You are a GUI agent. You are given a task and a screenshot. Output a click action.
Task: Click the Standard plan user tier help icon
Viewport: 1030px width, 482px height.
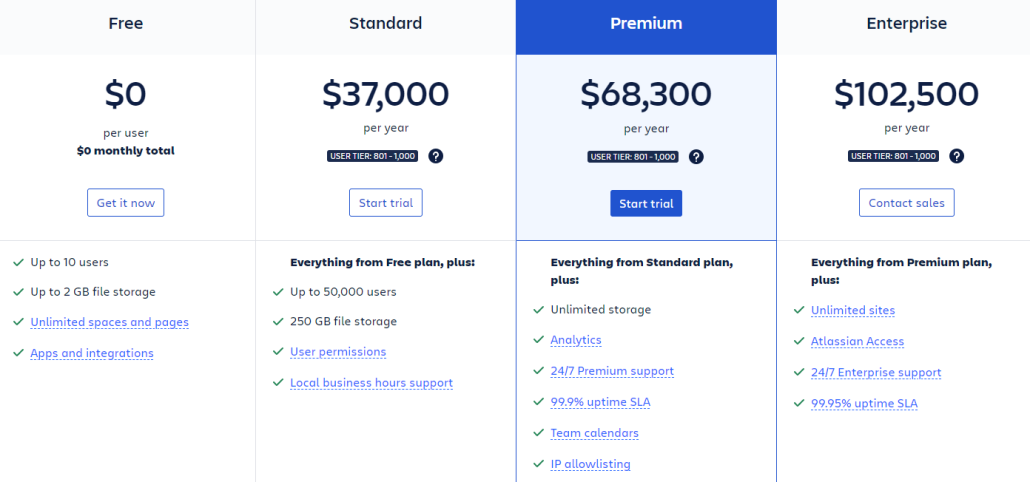coord(436,156)
